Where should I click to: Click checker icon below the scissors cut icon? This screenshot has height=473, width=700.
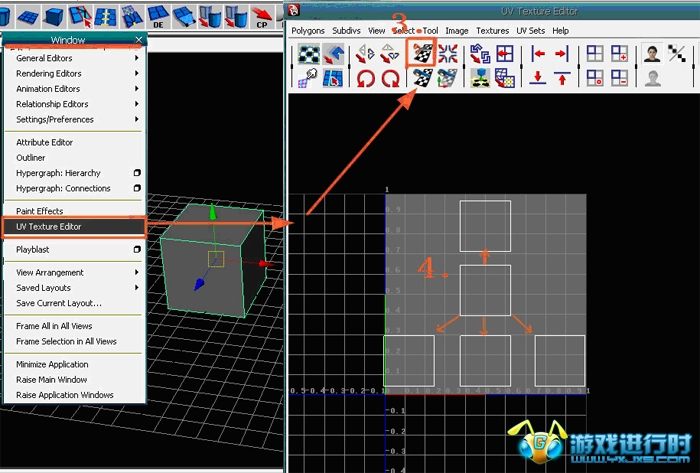click(x=422, y=78)
